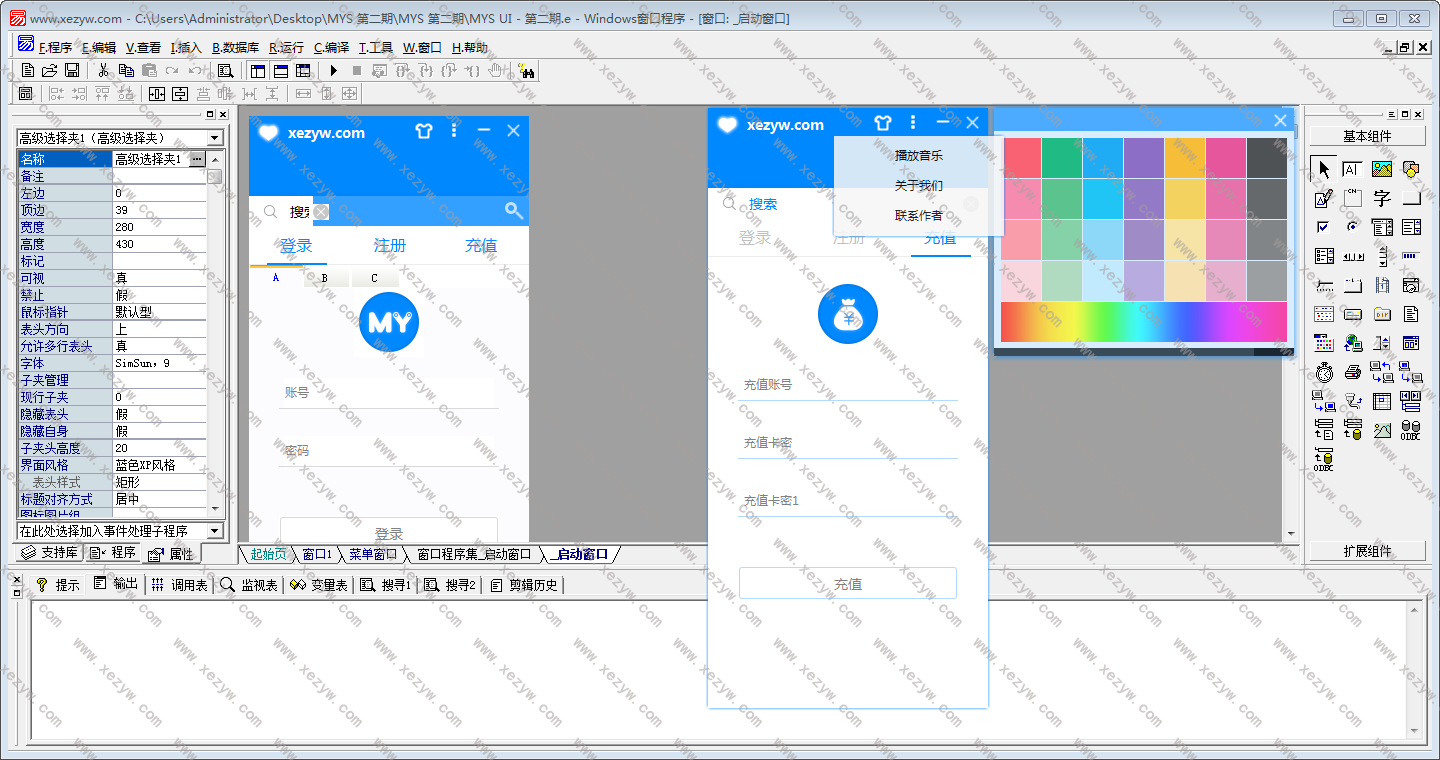
Task: Open the C.编译 menu
Action: coord(331,47)
